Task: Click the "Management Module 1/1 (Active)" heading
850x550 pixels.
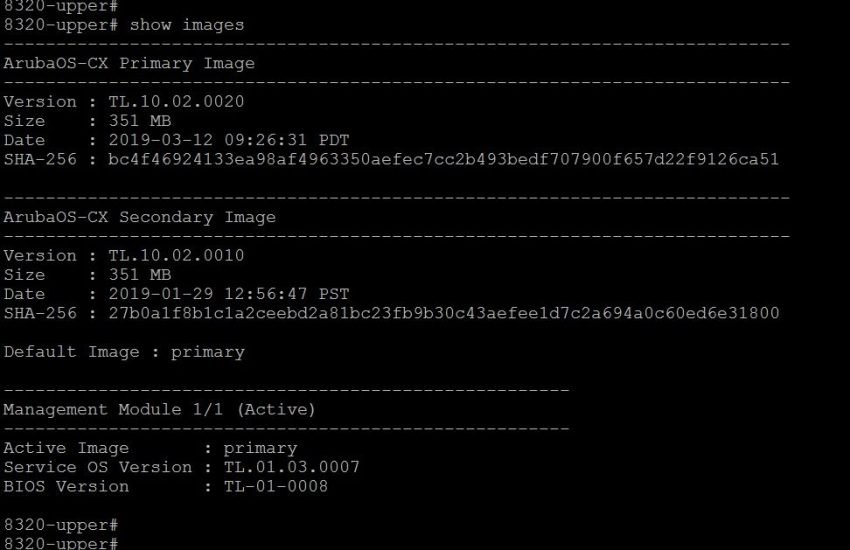Action: (x=160, y=409)
